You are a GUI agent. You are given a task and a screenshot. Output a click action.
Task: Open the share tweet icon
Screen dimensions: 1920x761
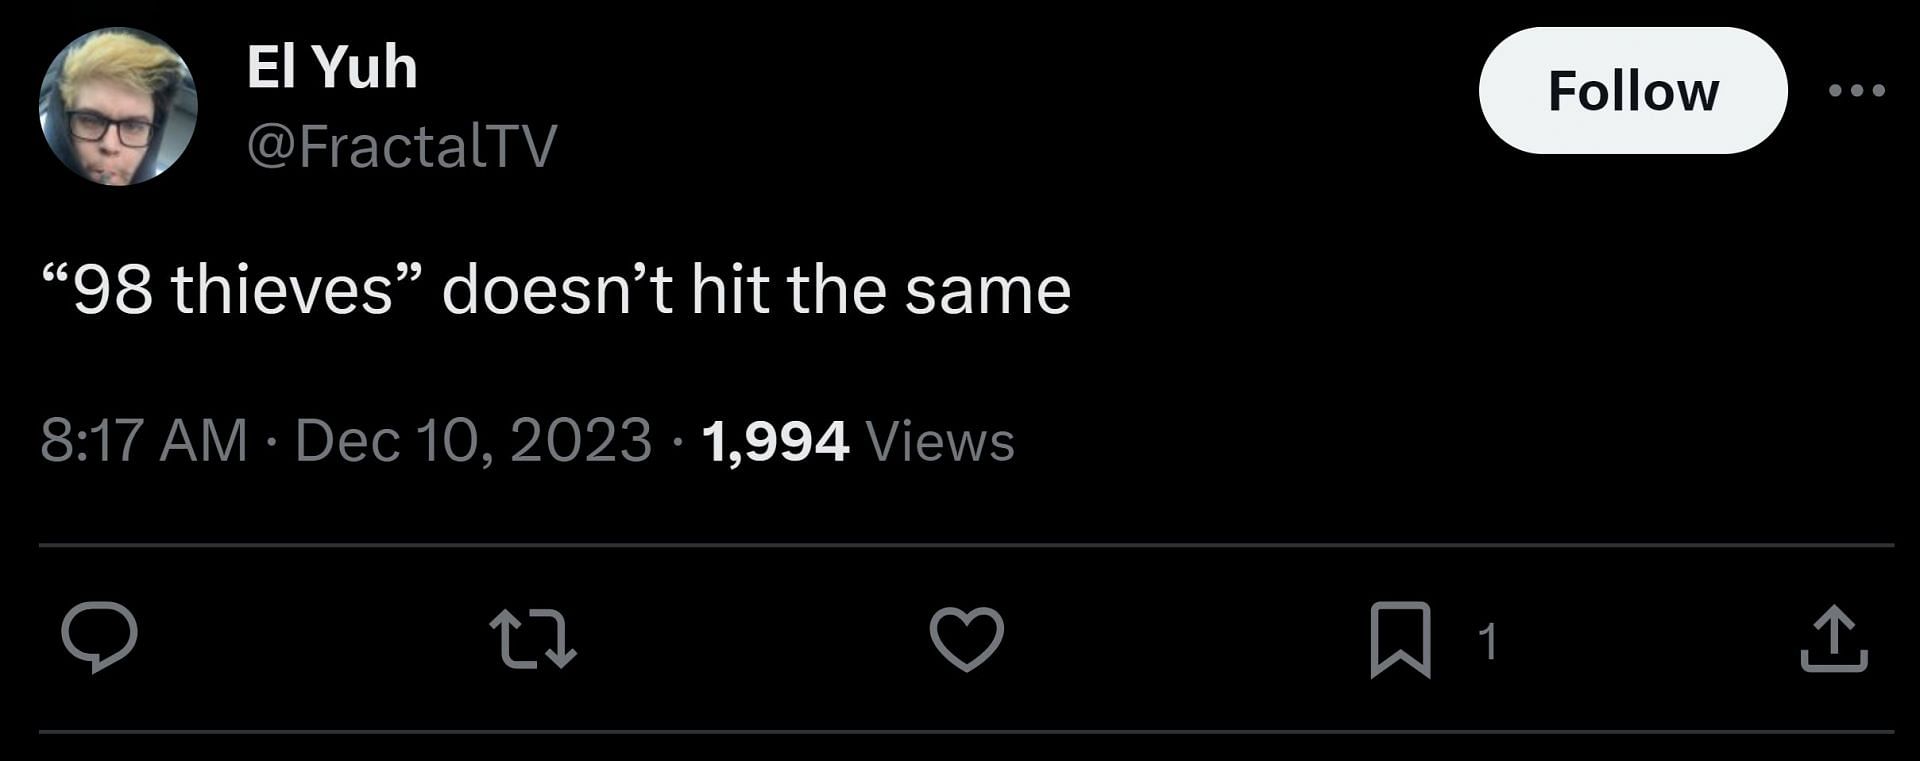[1834, 639]
